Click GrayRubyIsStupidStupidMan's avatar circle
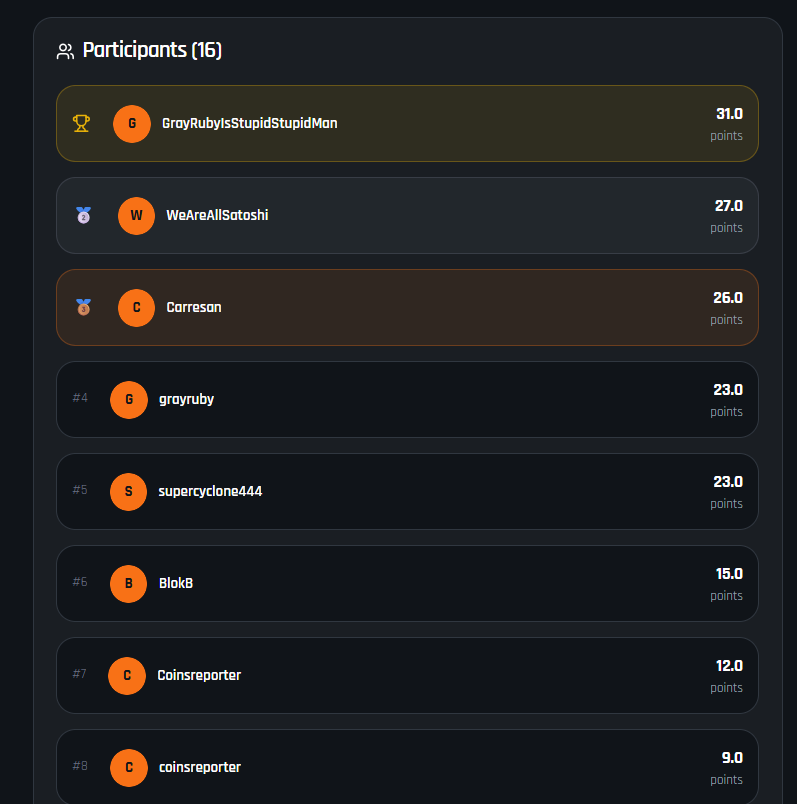Screen dimensions: 797x804 132,123
